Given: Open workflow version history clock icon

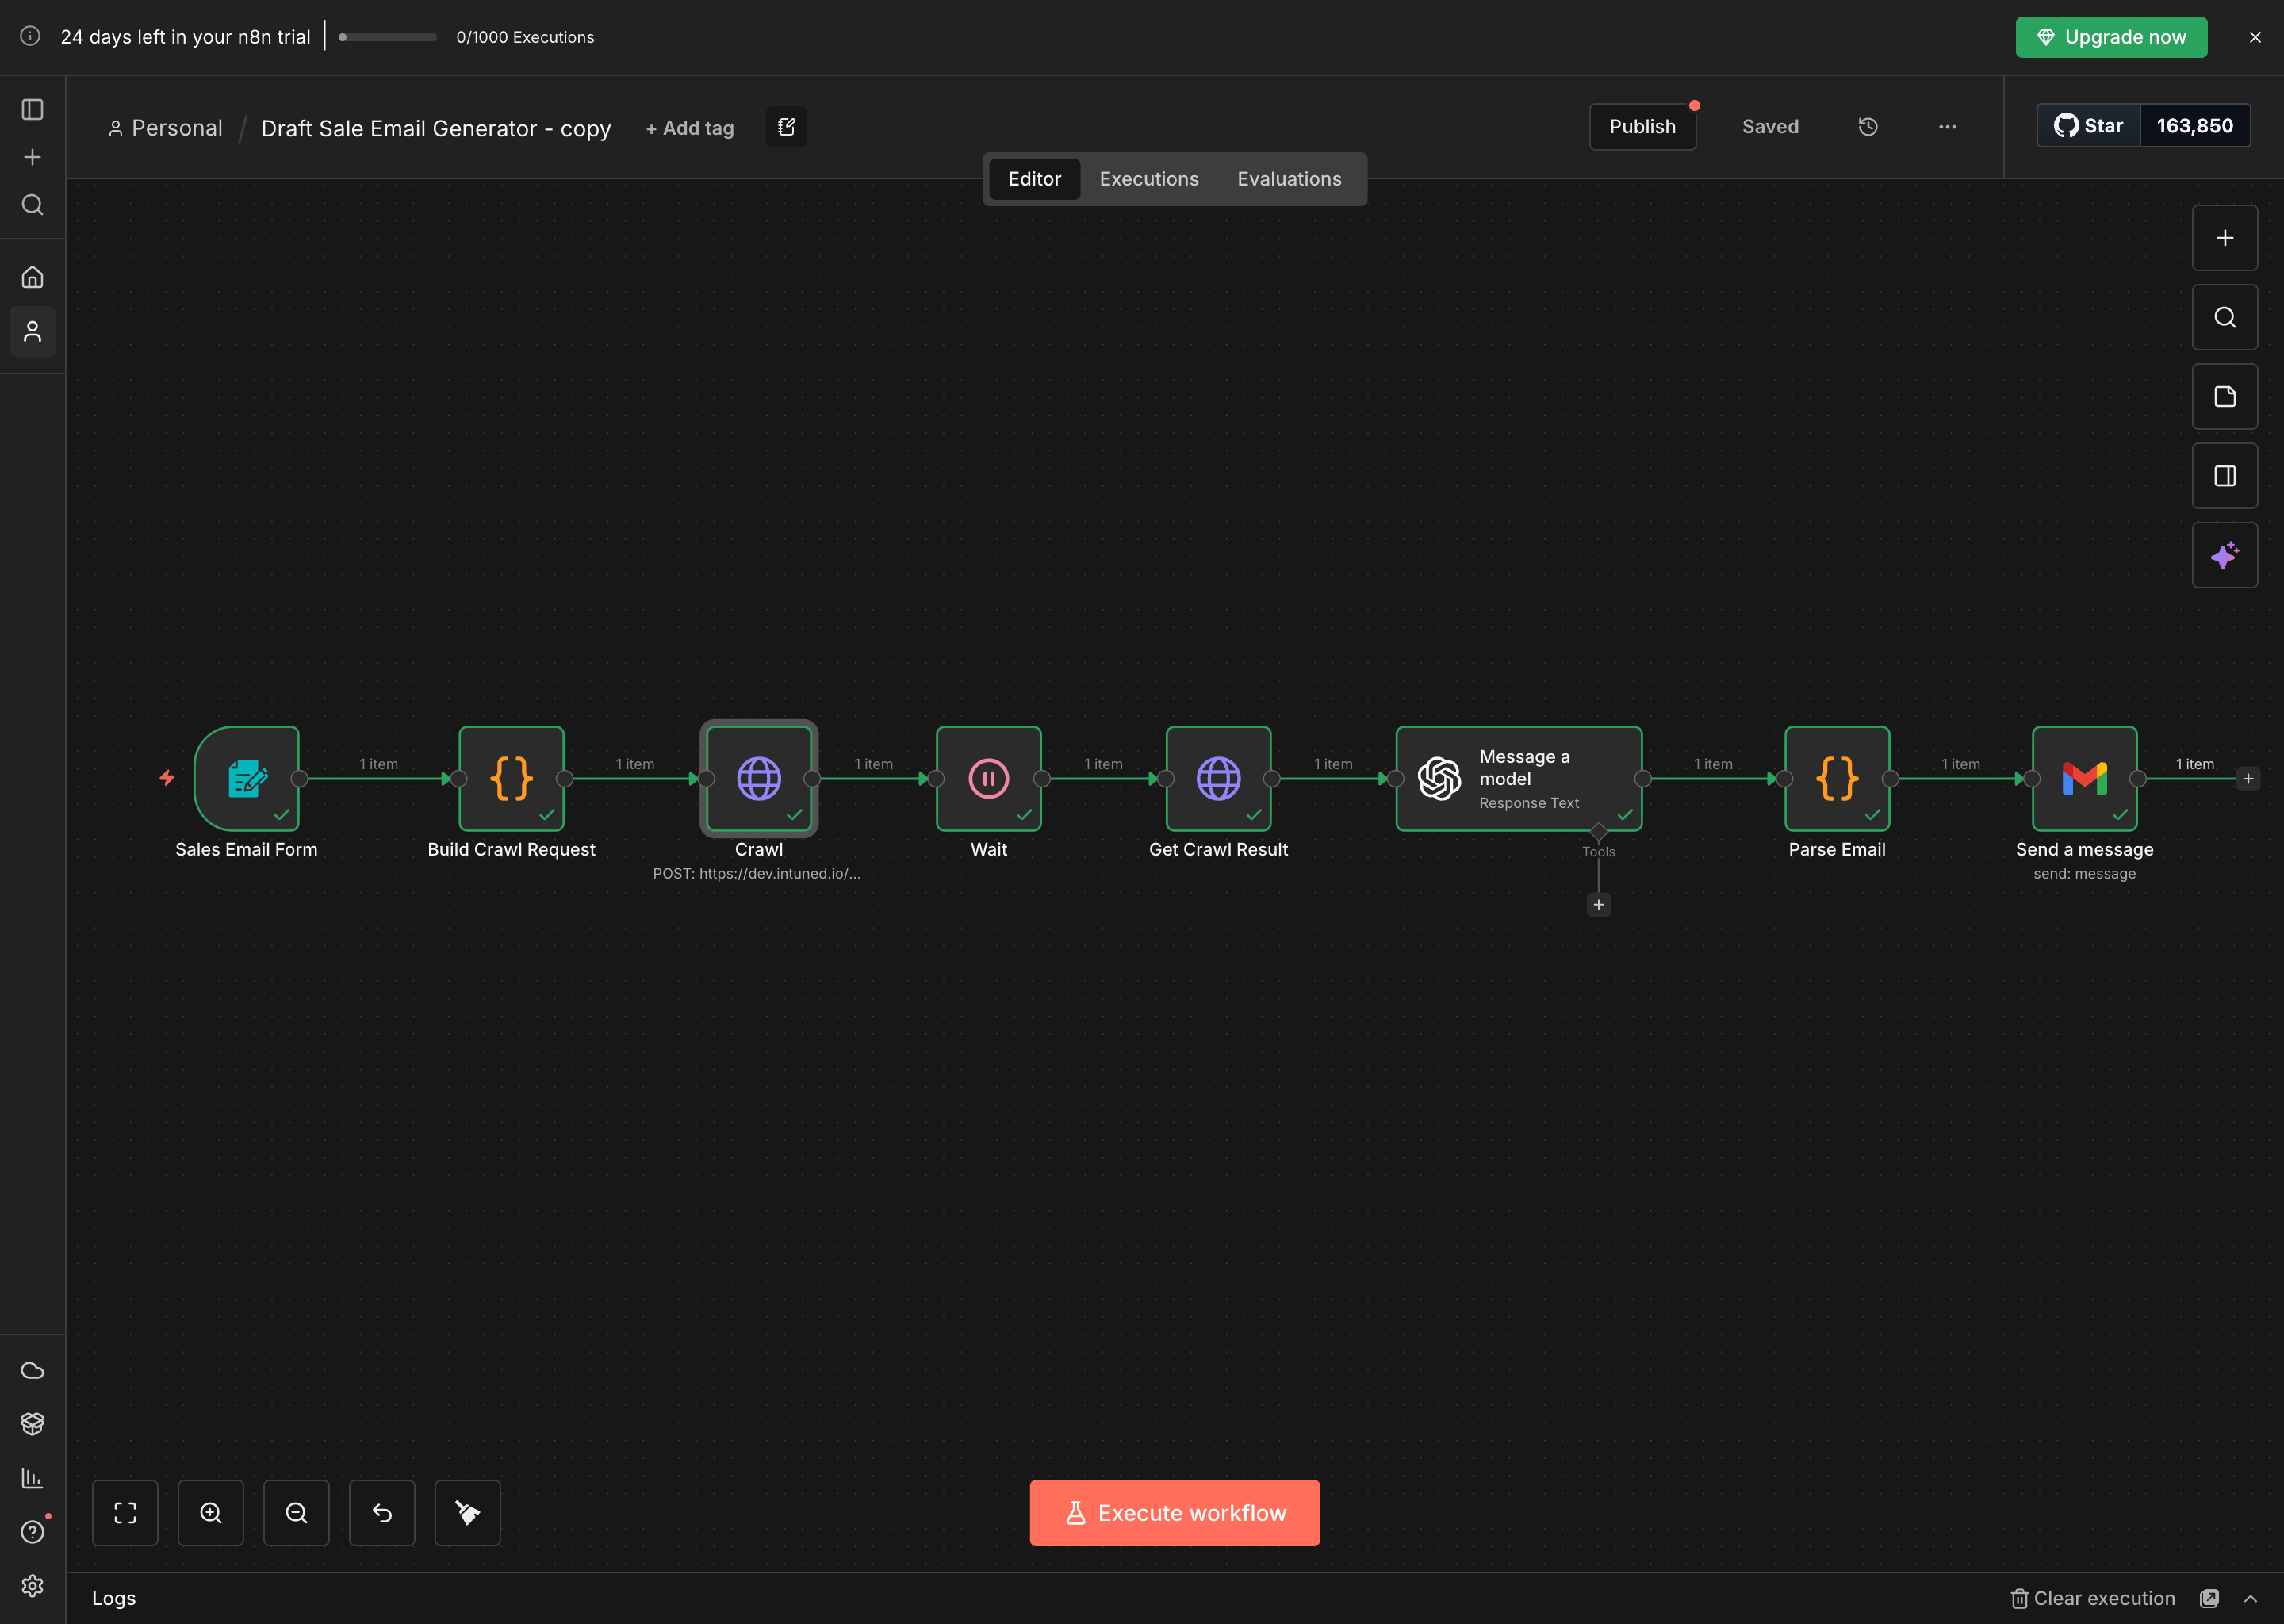Looking at the screenshot, I should [x=1868, y=126].
